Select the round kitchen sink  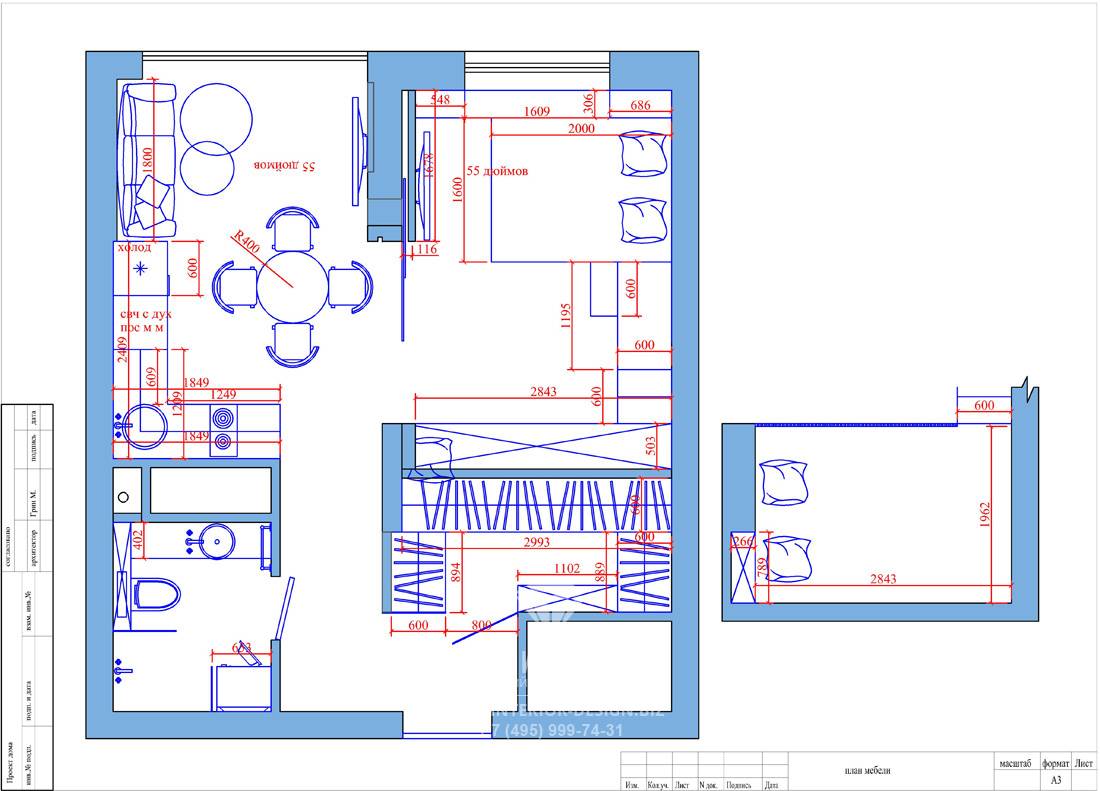[x=147, y=426]
